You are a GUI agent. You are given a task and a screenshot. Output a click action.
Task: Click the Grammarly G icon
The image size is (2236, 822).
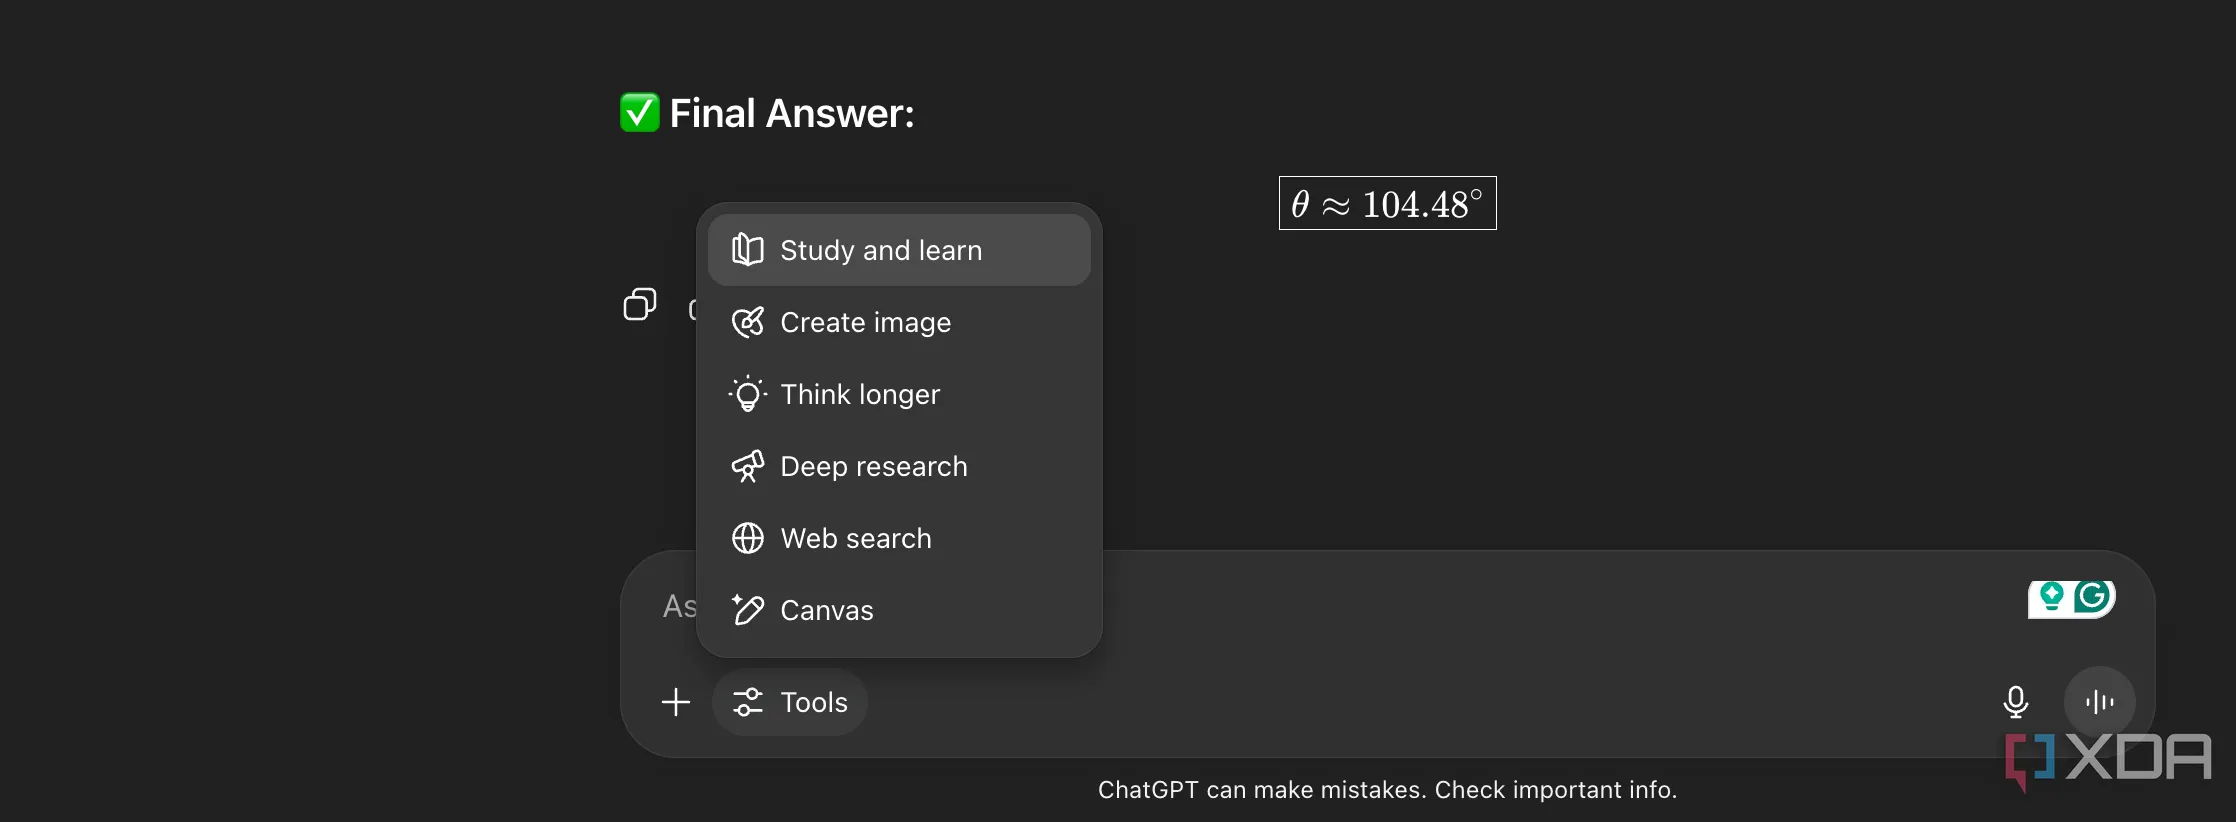[x=2093, y=597]
